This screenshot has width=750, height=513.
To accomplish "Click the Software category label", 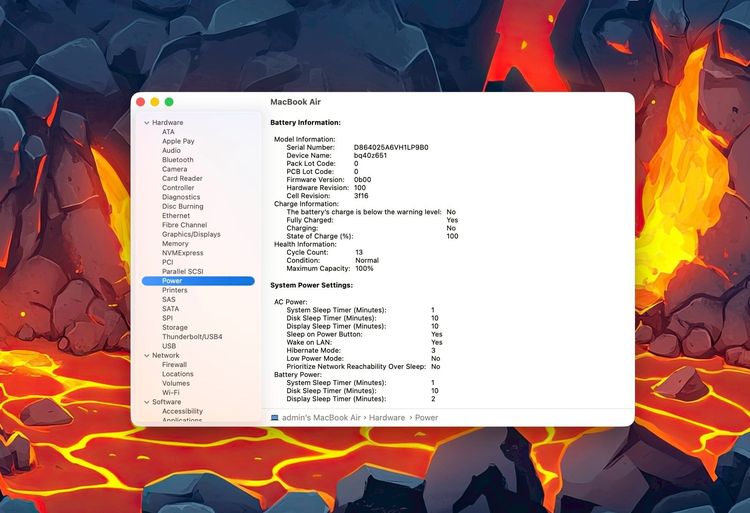I will pos(166,402).
